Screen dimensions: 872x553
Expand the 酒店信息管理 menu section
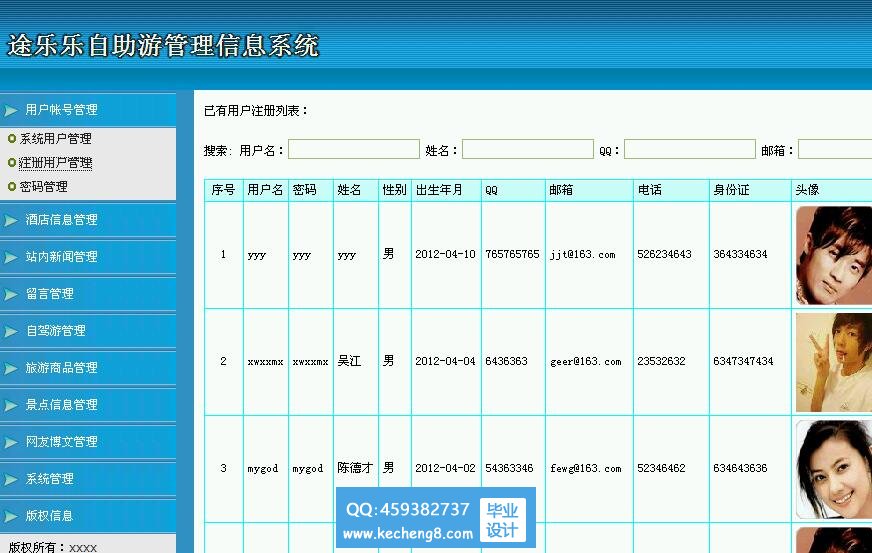coord(88,220)
